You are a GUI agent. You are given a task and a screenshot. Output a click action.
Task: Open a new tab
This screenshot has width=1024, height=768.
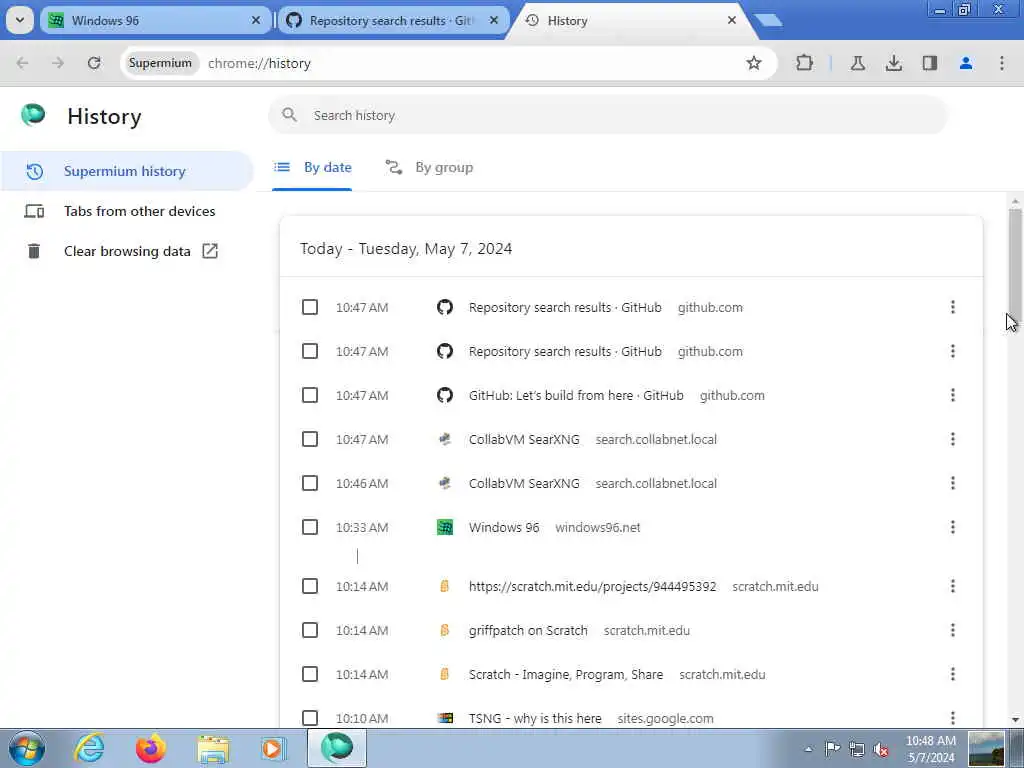768,21
